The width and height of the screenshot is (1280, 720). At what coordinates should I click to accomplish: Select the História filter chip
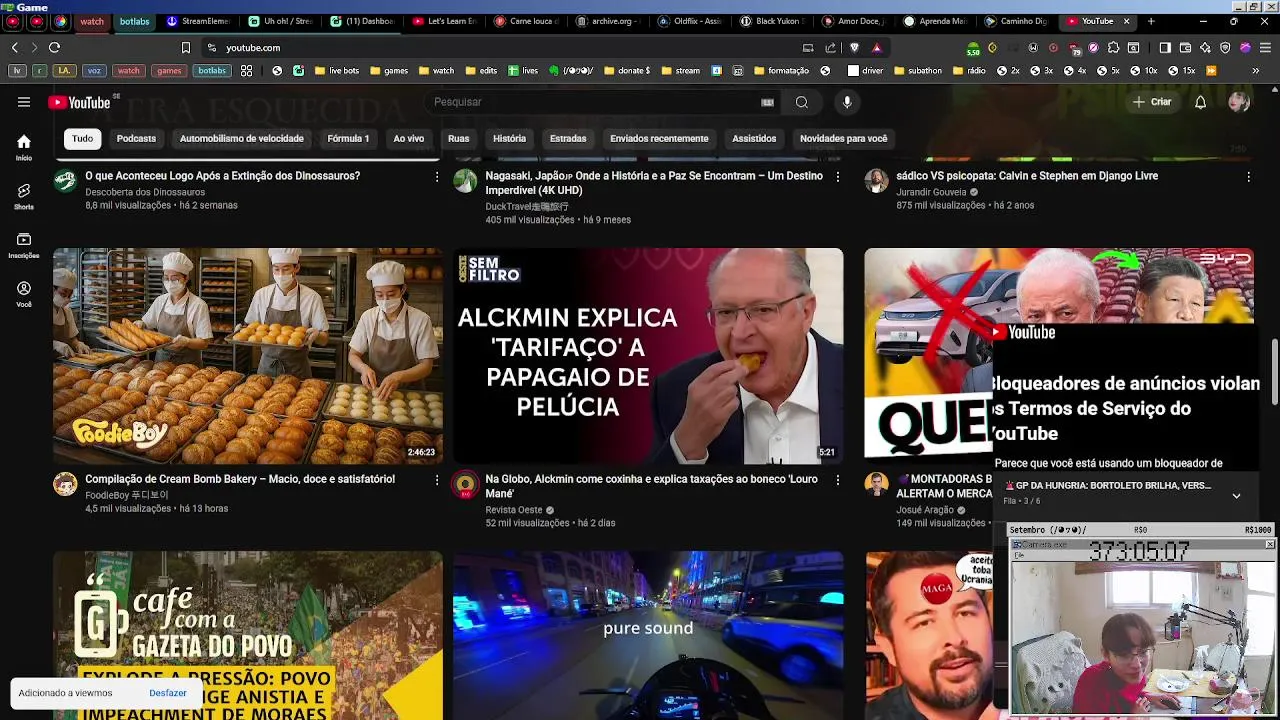click(x=509, y=139)
